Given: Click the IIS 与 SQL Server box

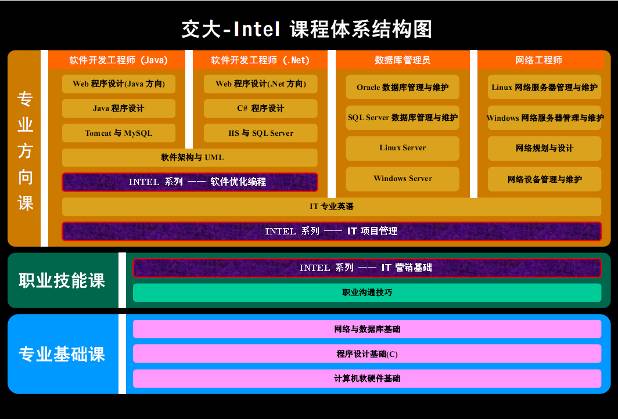Looking at the screenshot, I should [260, 133].
